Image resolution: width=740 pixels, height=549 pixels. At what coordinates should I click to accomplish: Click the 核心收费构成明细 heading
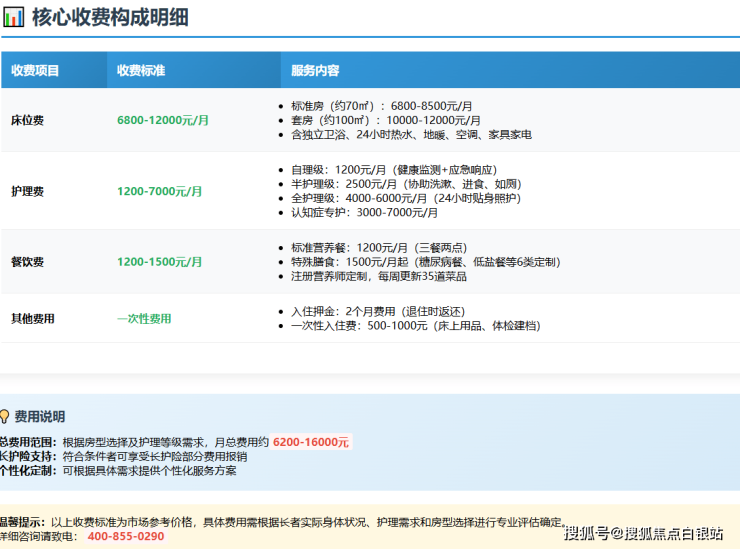[x=109, y=18]
